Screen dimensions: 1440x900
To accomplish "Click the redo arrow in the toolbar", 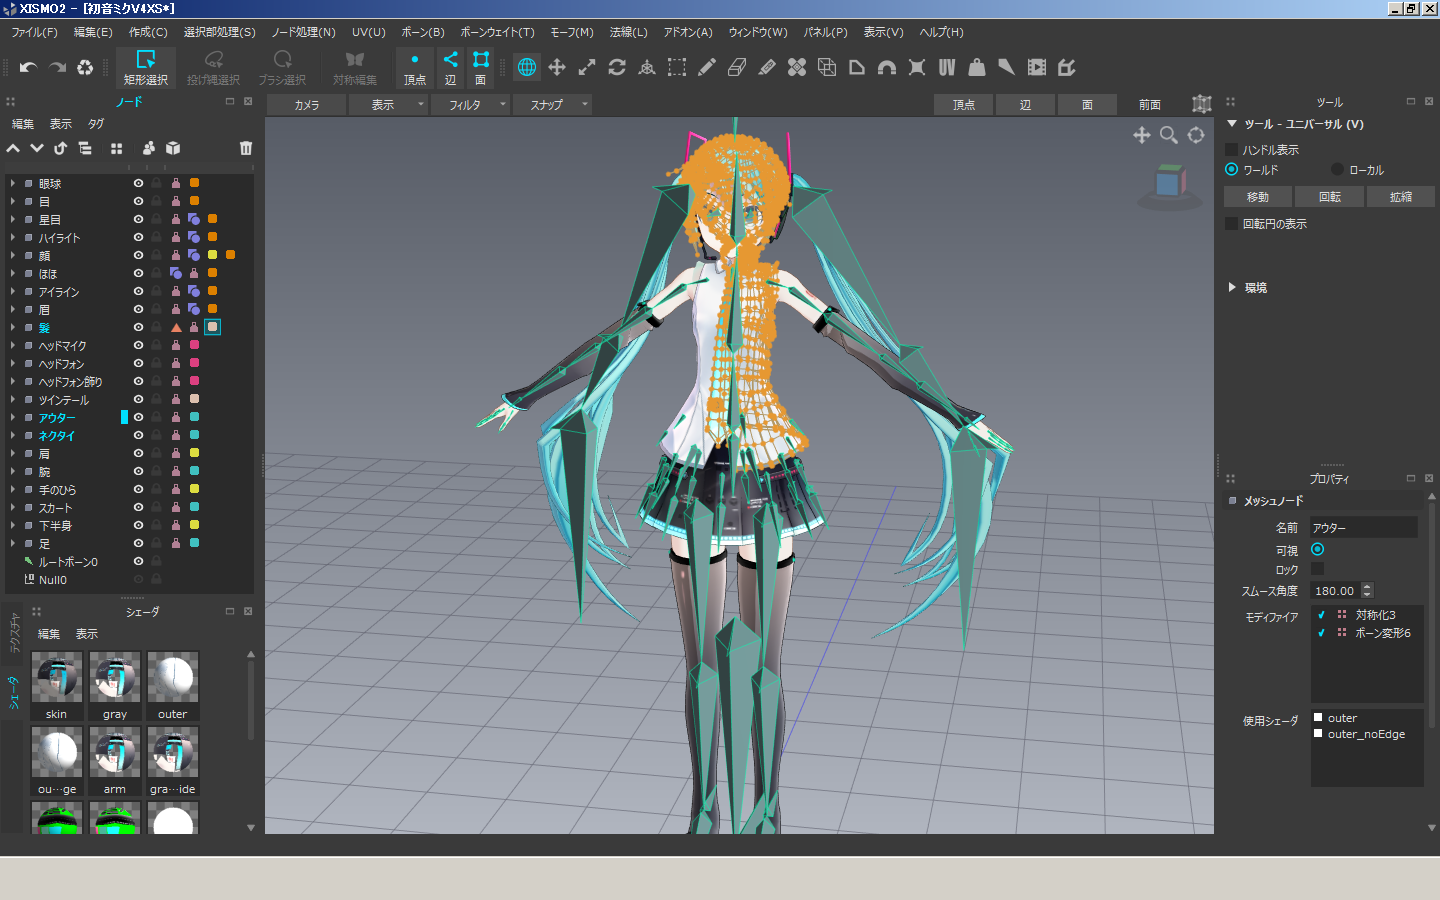I will 57,67.
